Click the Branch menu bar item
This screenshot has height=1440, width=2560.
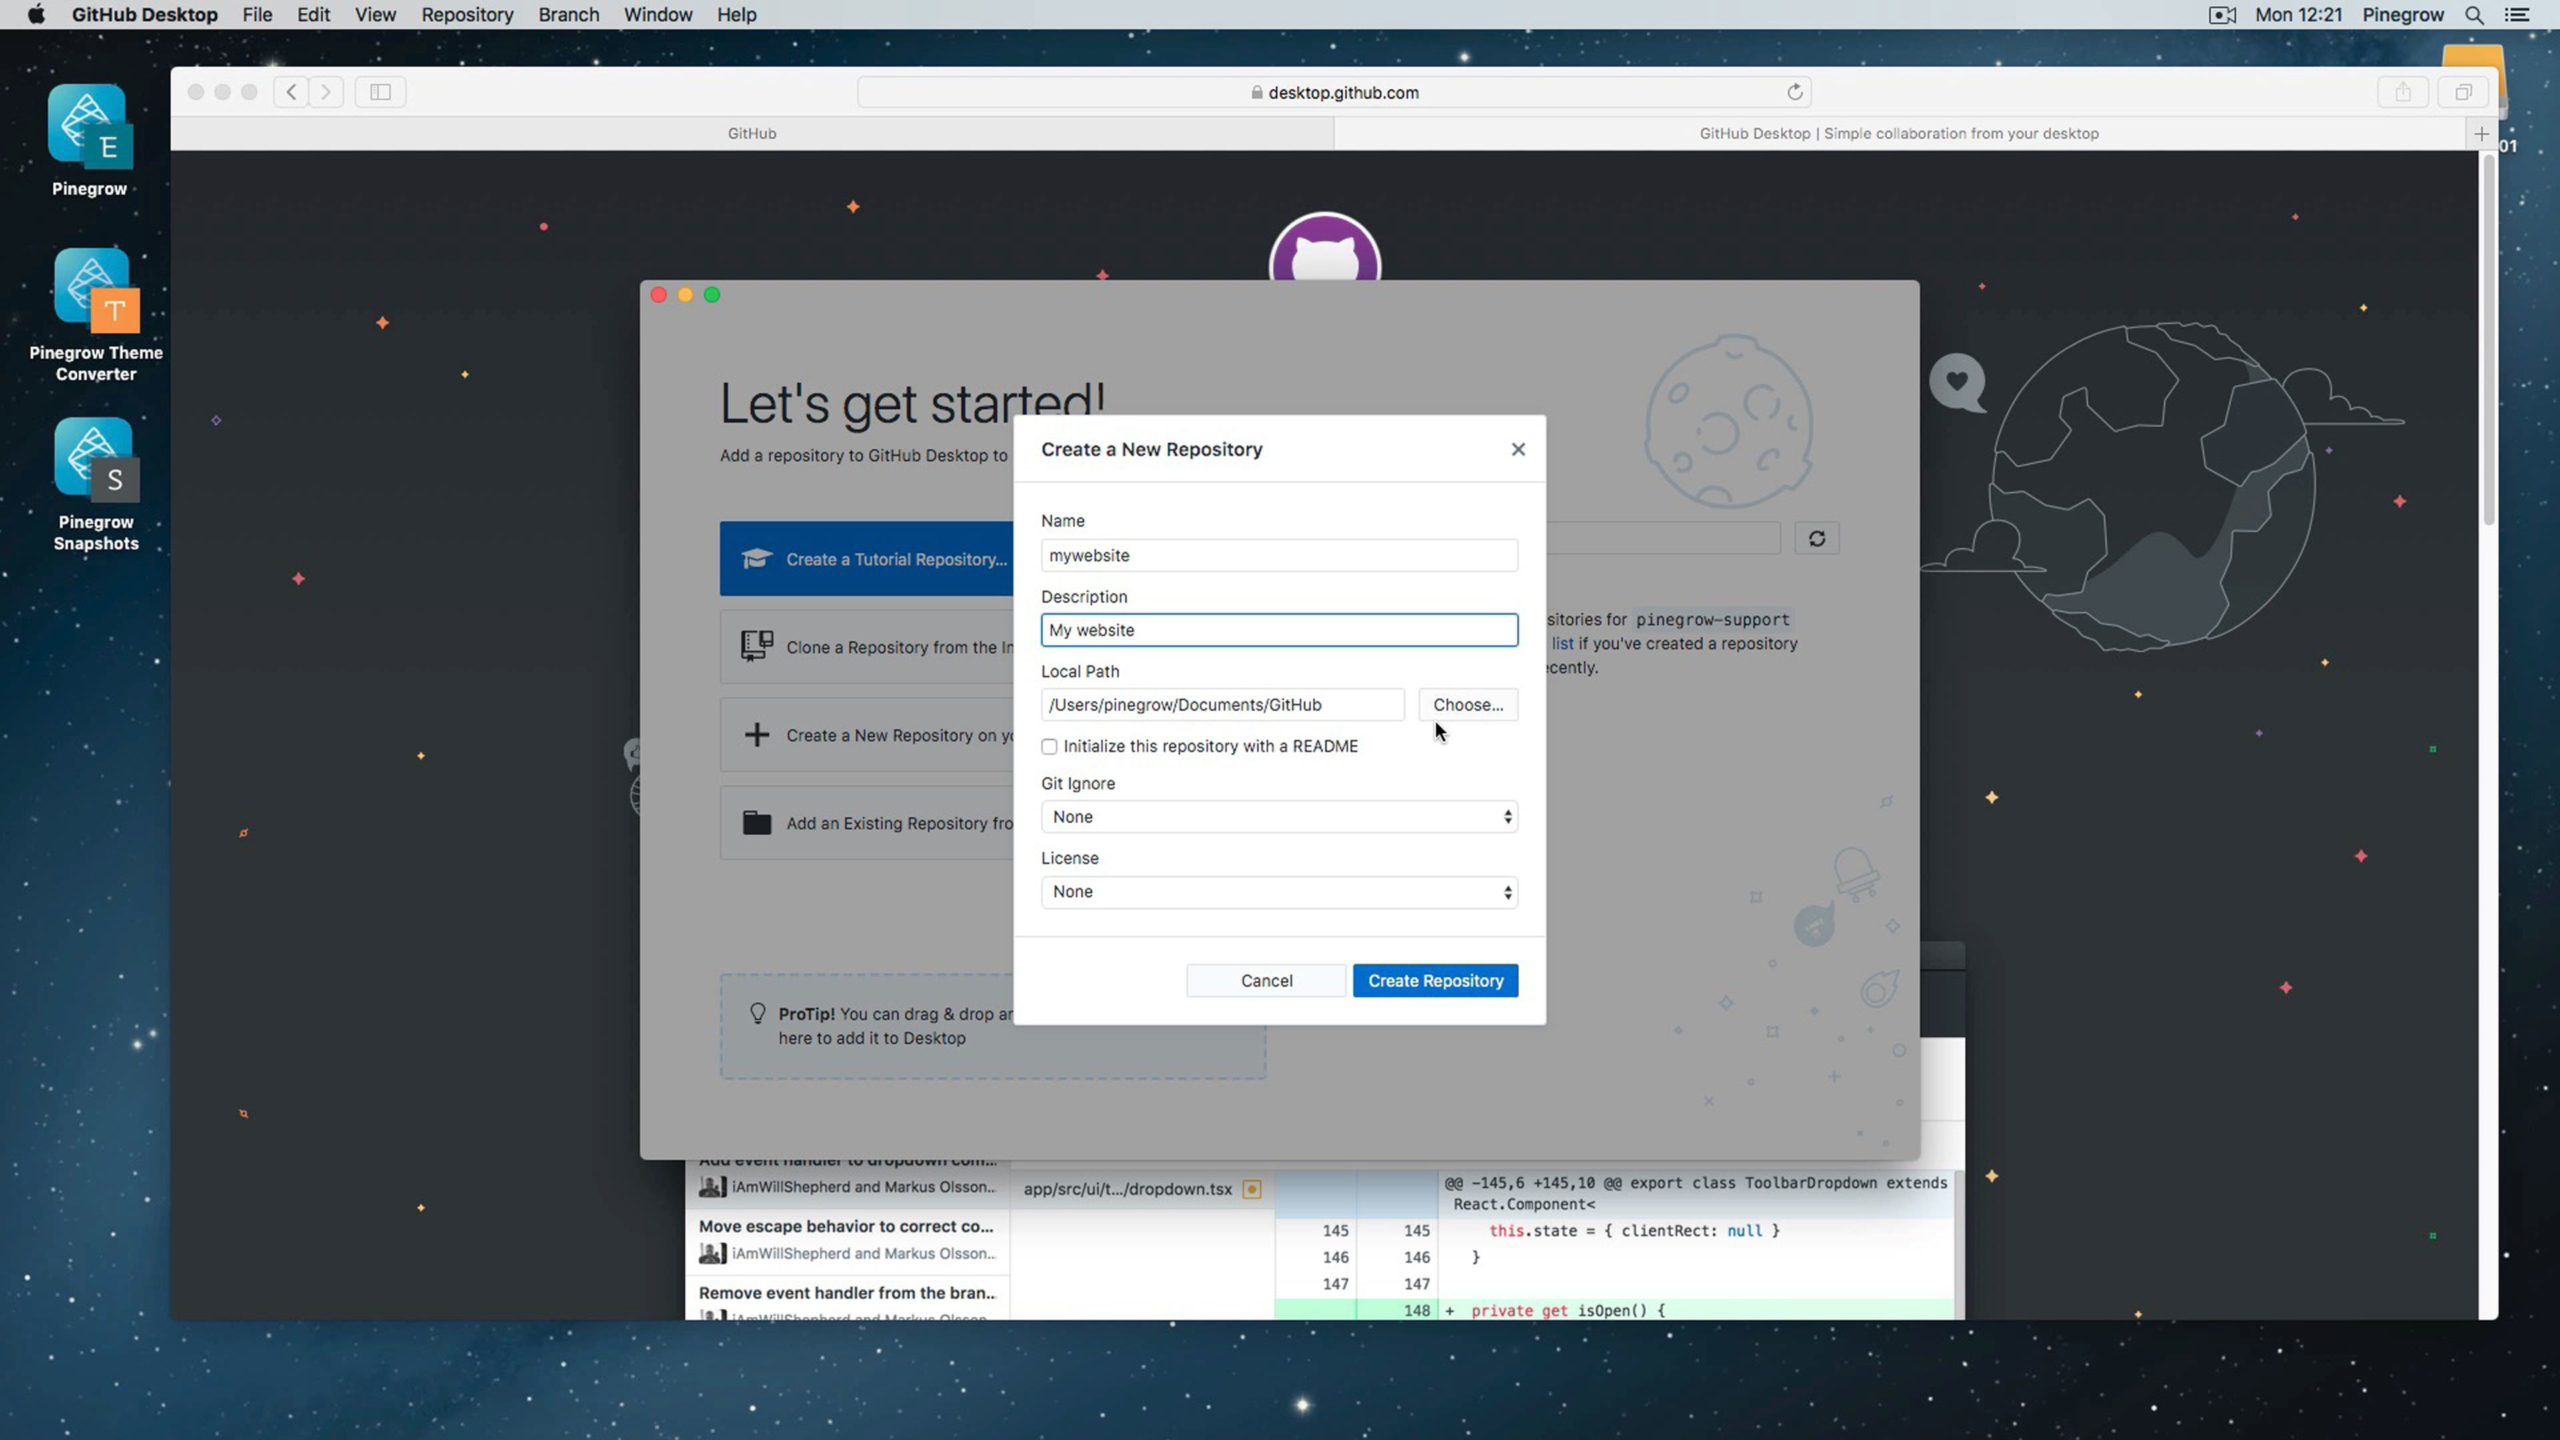tap(568, 14)
